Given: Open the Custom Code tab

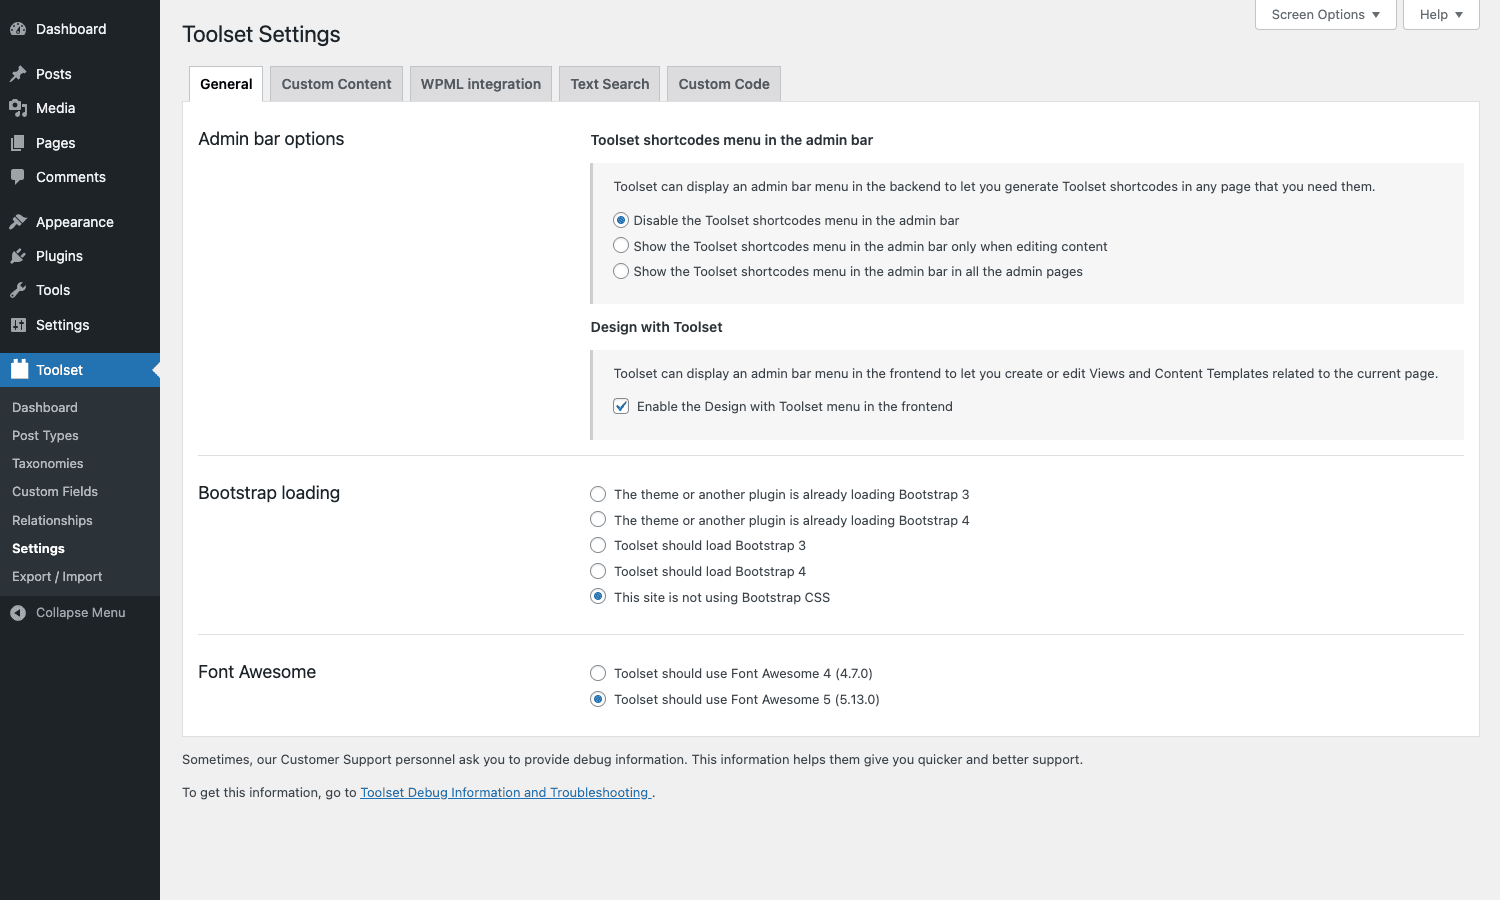Looking at the screenshot, I should pos(724,84).
